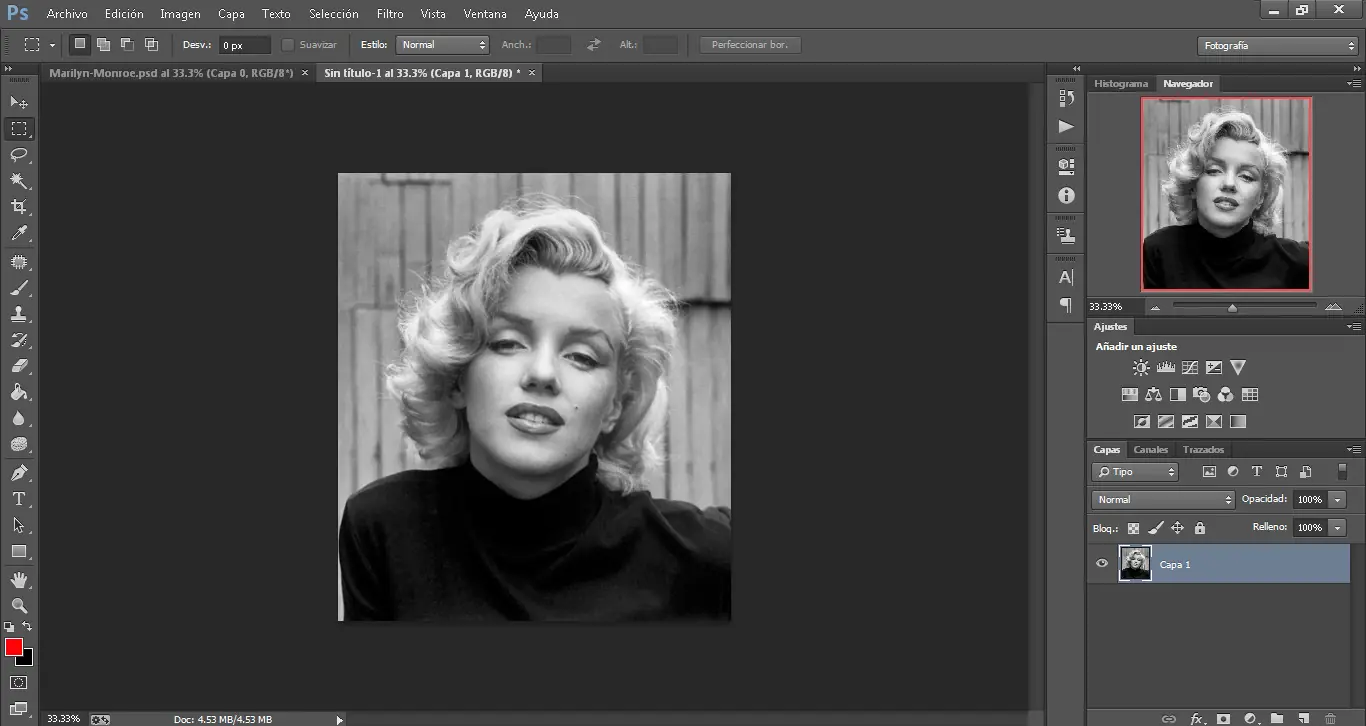Switch to the Histograma tab
Viewport: 1366px width, 726px height.
coord(1121,84)
